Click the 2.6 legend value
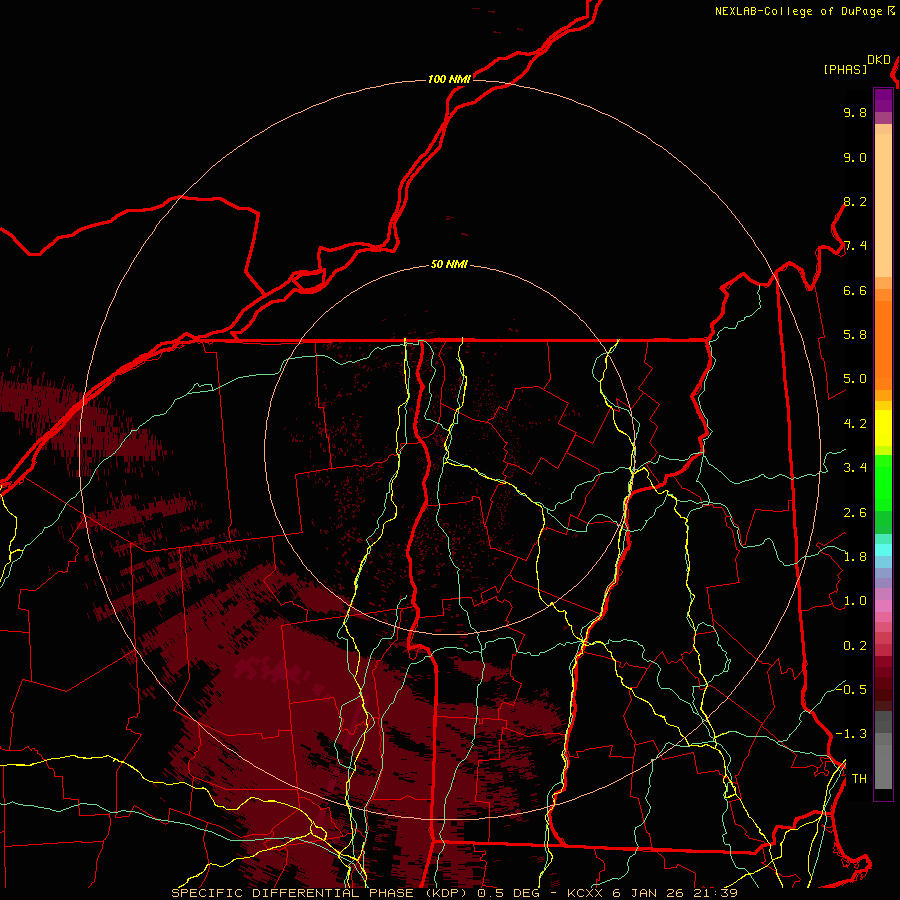The width and height of the screenshot is (900, 900). click(855, 513)
